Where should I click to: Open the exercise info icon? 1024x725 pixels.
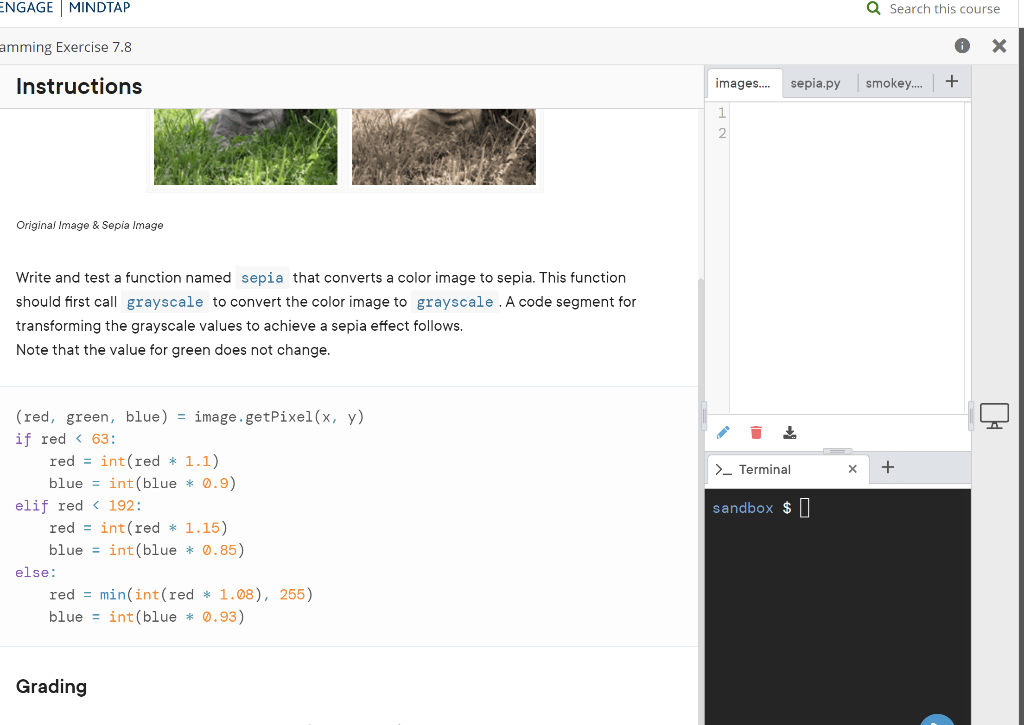pos(962,45)
